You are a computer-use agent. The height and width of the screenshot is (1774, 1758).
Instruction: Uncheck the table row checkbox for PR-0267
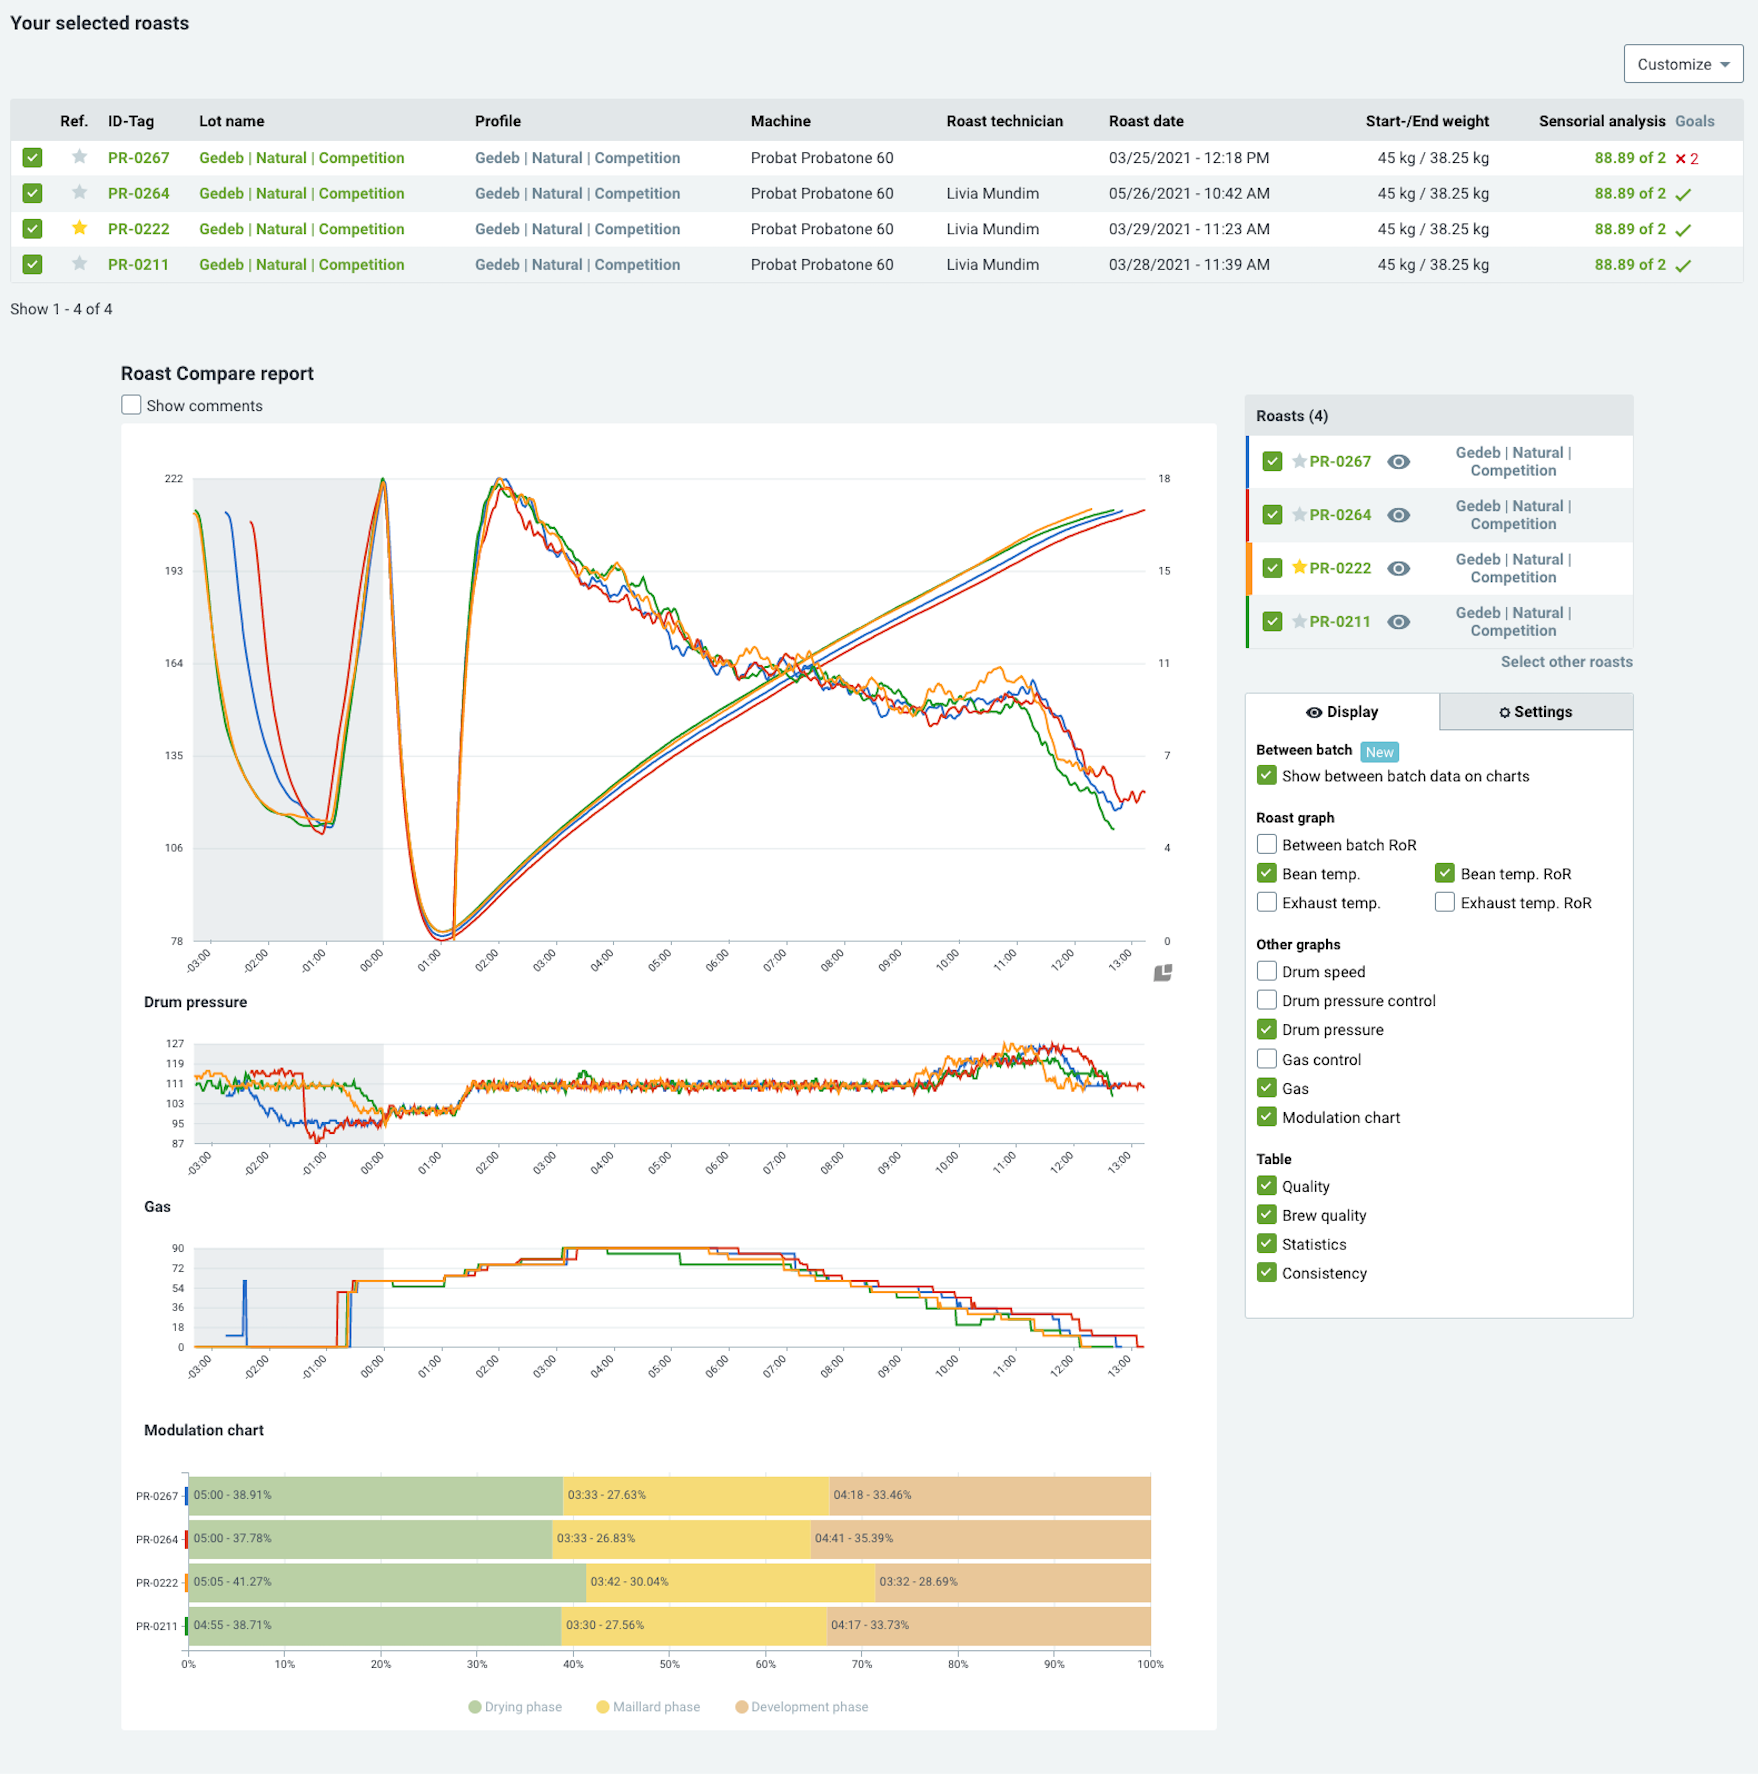point(33,157)
